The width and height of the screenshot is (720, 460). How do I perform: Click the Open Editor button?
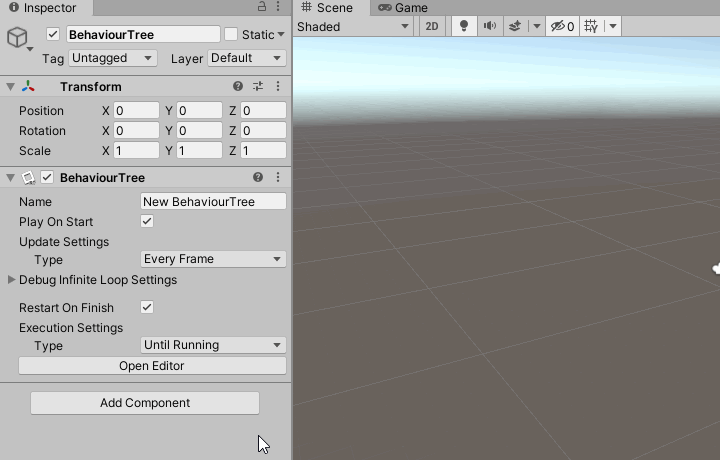(x=152, y=366)
